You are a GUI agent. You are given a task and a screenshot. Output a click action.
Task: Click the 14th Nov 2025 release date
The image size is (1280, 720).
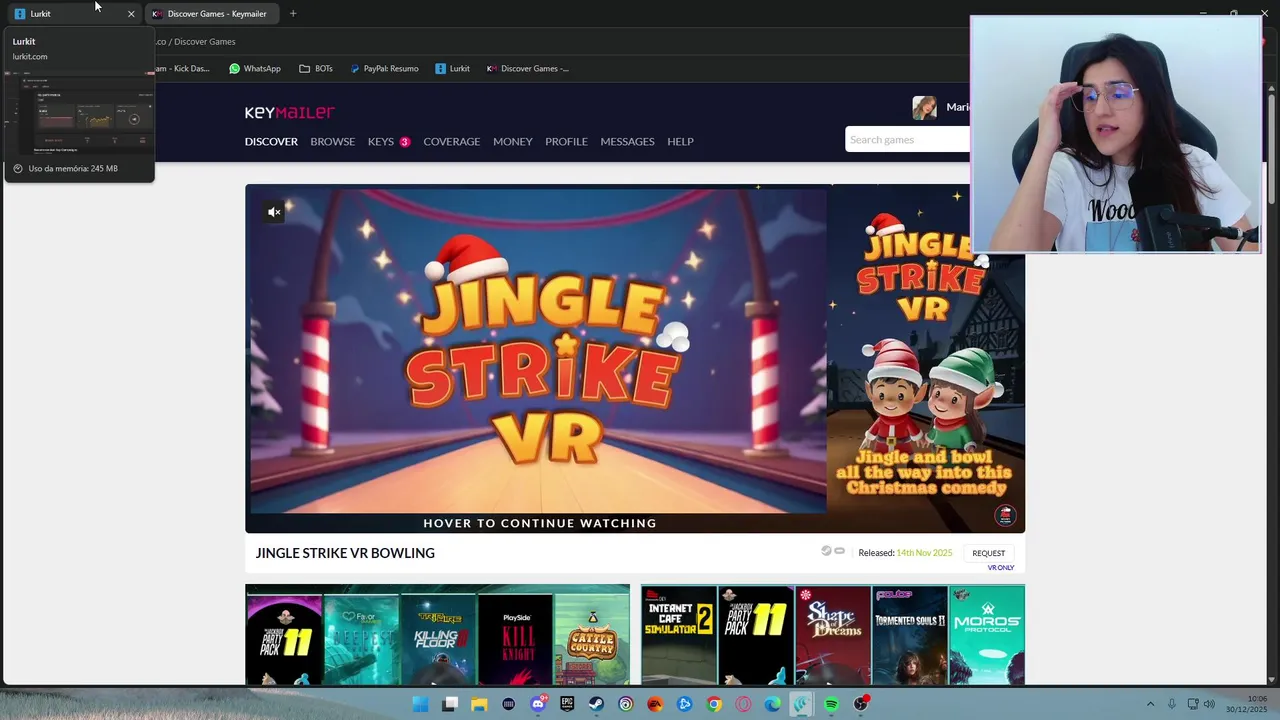[924, 553]
